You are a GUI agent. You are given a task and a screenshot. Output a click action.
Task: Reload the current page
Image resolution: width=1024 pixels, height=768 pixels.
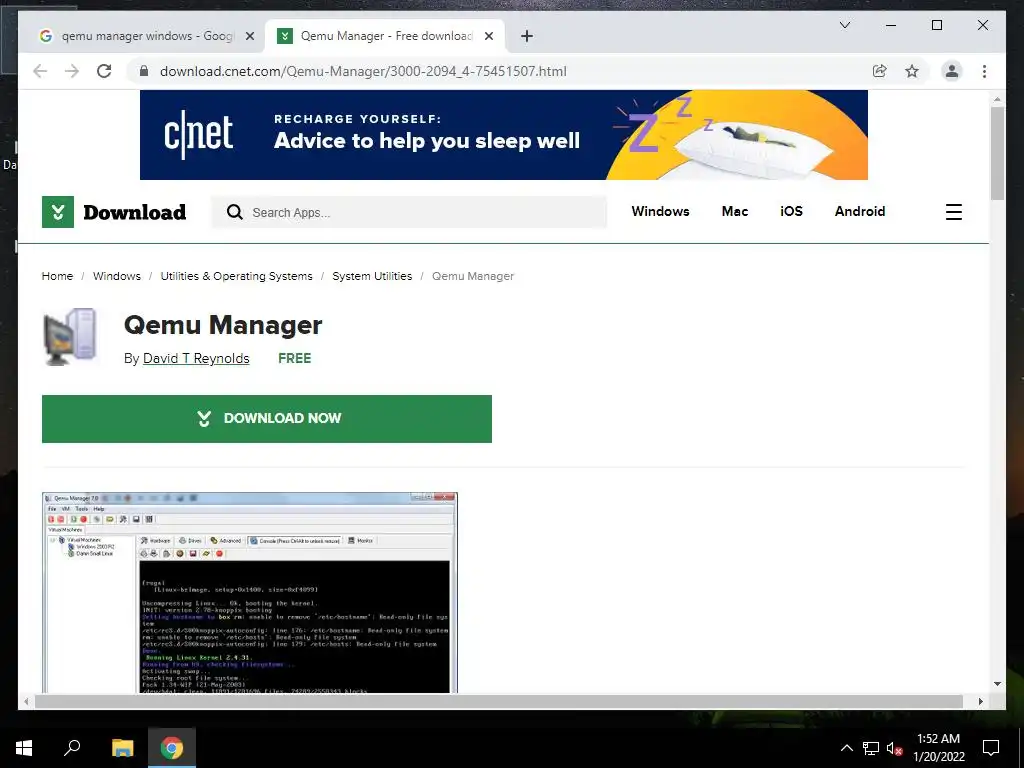pyautogui.click(x=104, y=71)
